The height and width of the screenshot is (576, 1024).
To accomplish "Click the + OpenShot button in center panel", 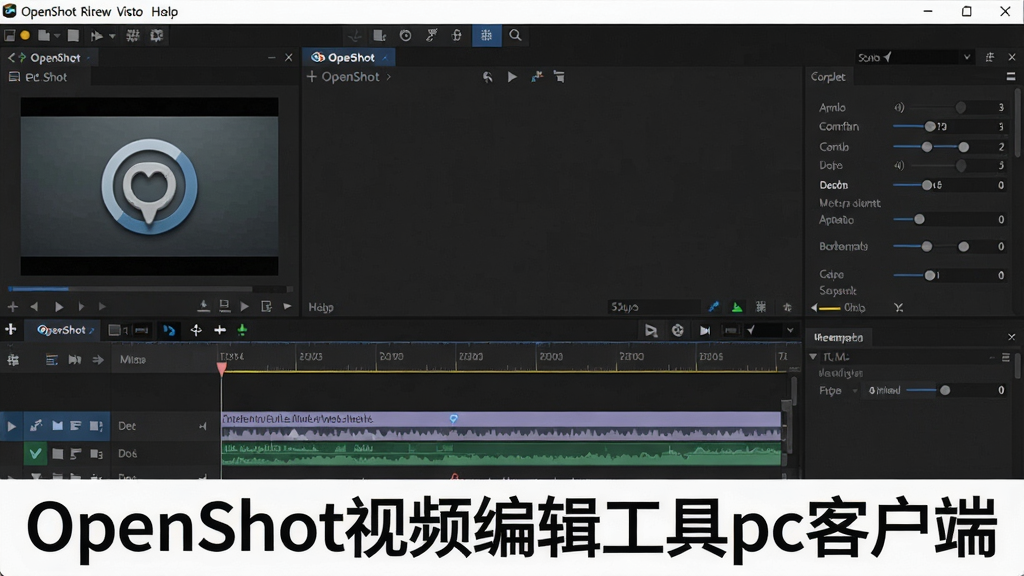I will [343, 77].
